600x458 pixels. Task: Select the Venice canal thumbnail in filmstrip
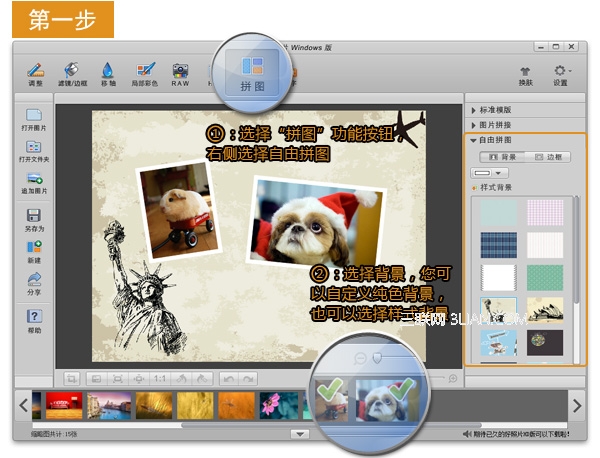[x=109, y=406]
